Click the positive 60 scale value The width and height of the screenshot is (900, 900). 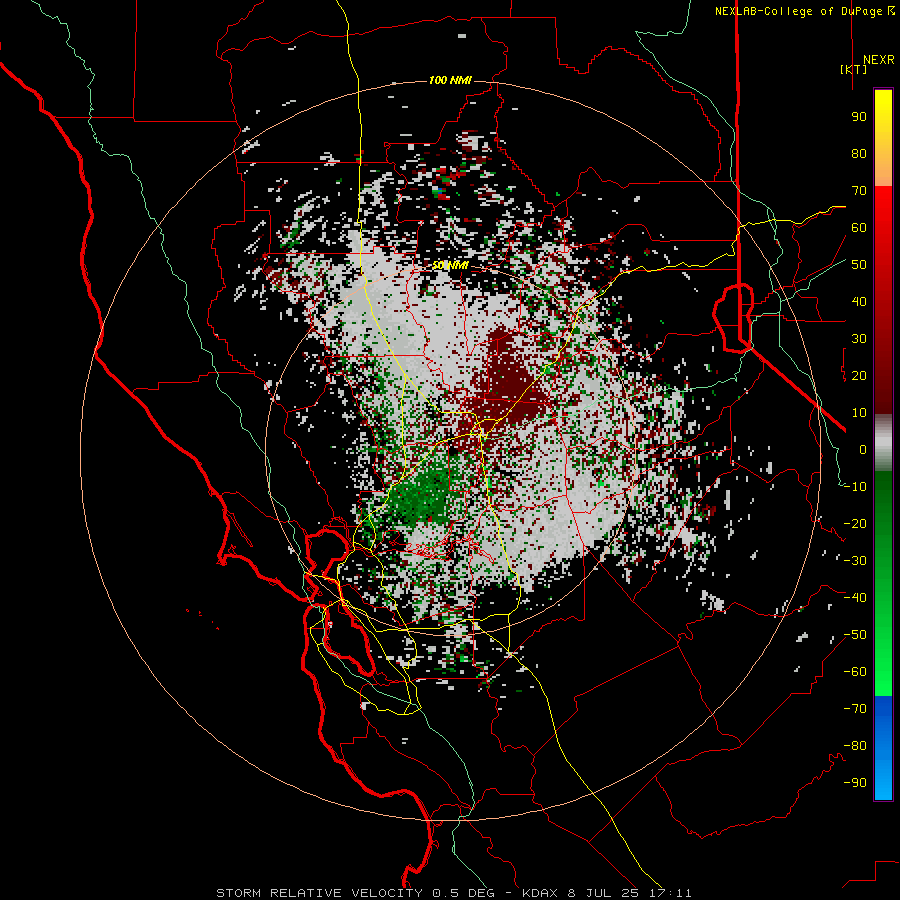[859, 227]
